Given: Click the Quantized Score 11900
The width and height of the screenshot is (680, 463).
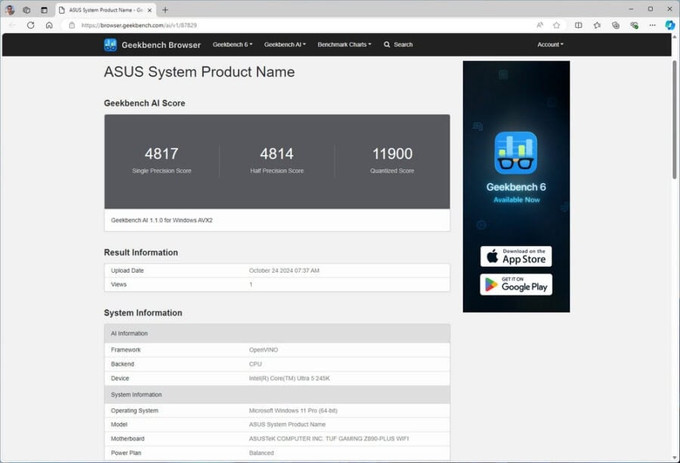Looking at the screenshot, I should [392, 154].
